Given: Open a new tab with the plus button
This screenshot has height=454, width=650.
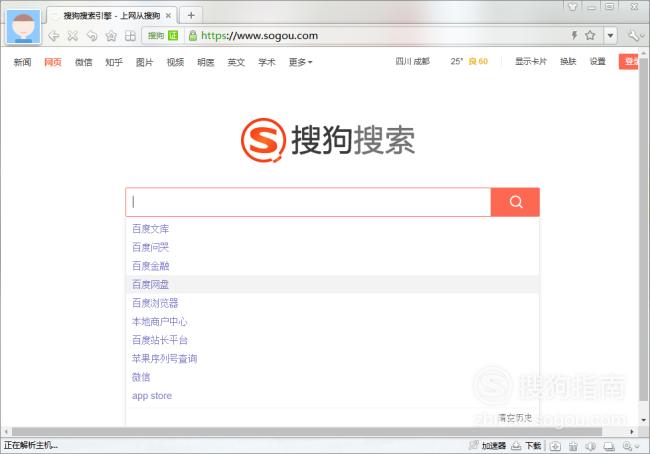Looking at the screenshot, I should point(191,15).
